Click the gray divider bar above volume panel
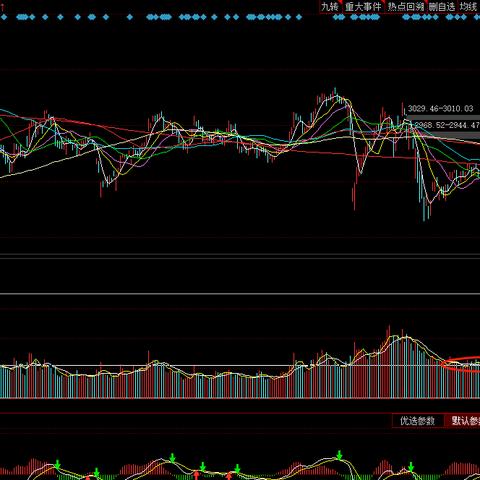480x480 pixels. point(240,294)
